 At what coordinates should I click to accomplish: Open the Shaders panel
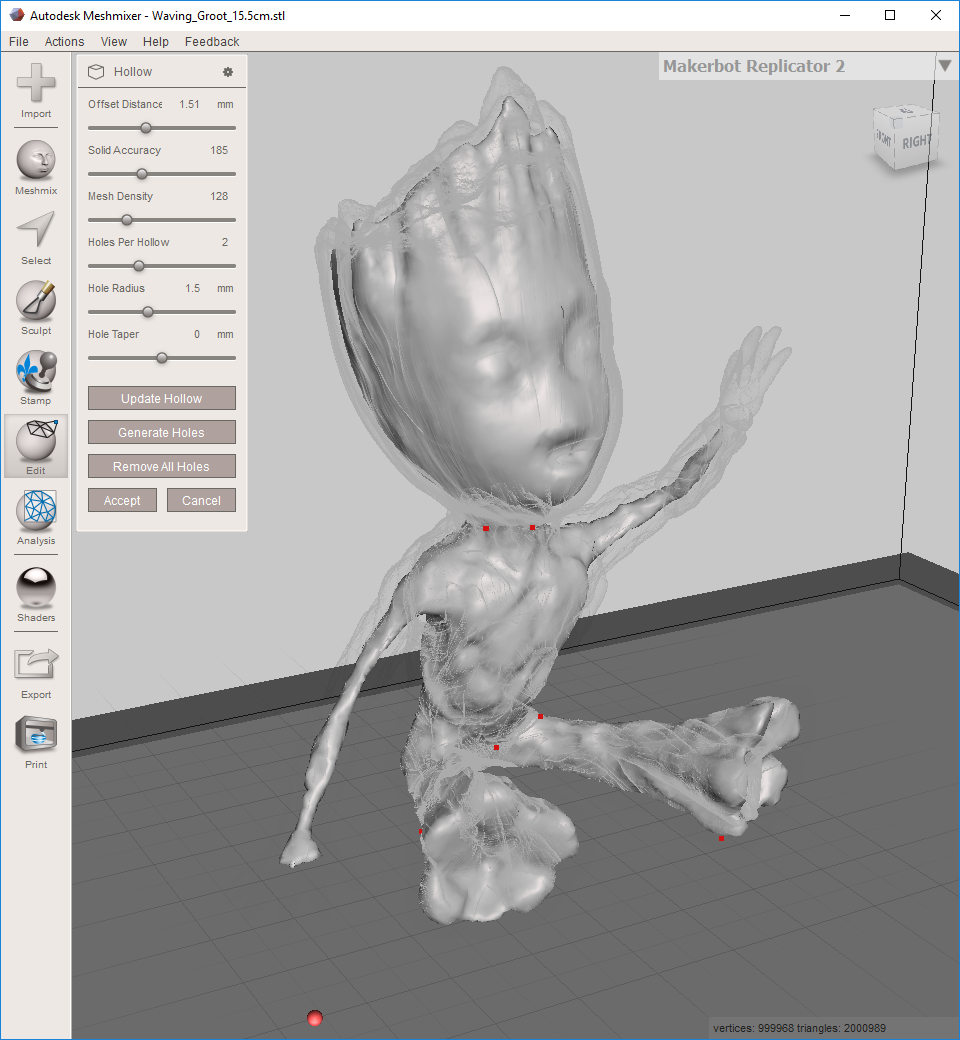[x=36, y=594]
